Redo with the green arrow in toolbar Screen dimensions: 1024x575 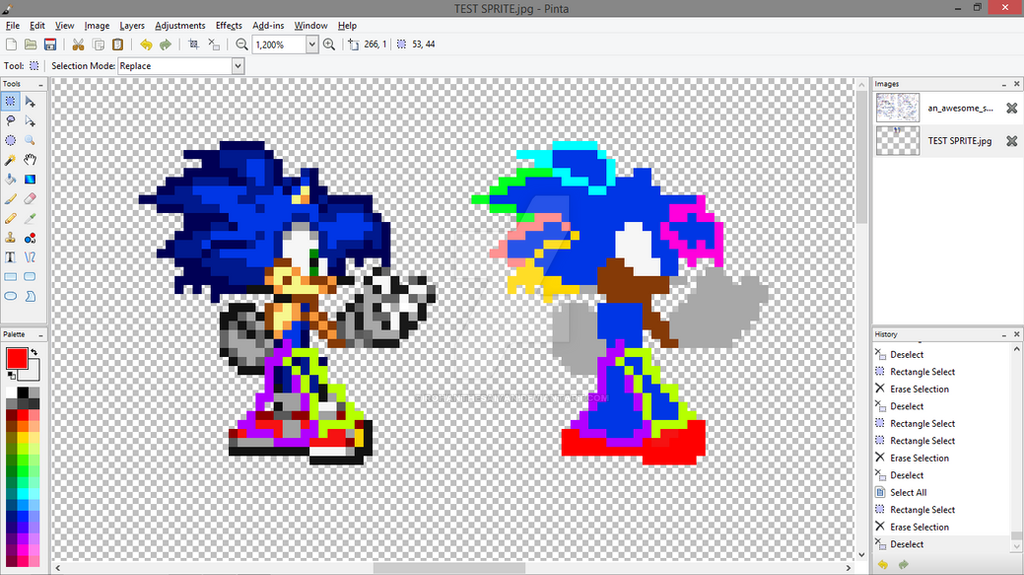coord(165,44)
